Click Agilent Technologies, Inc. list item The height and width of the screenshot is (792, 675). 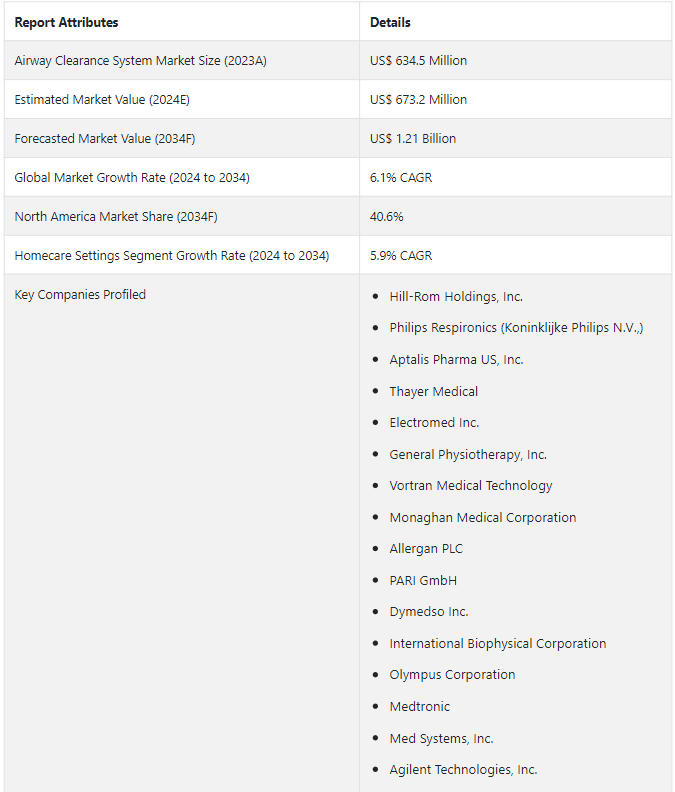(x=463, y=770)
